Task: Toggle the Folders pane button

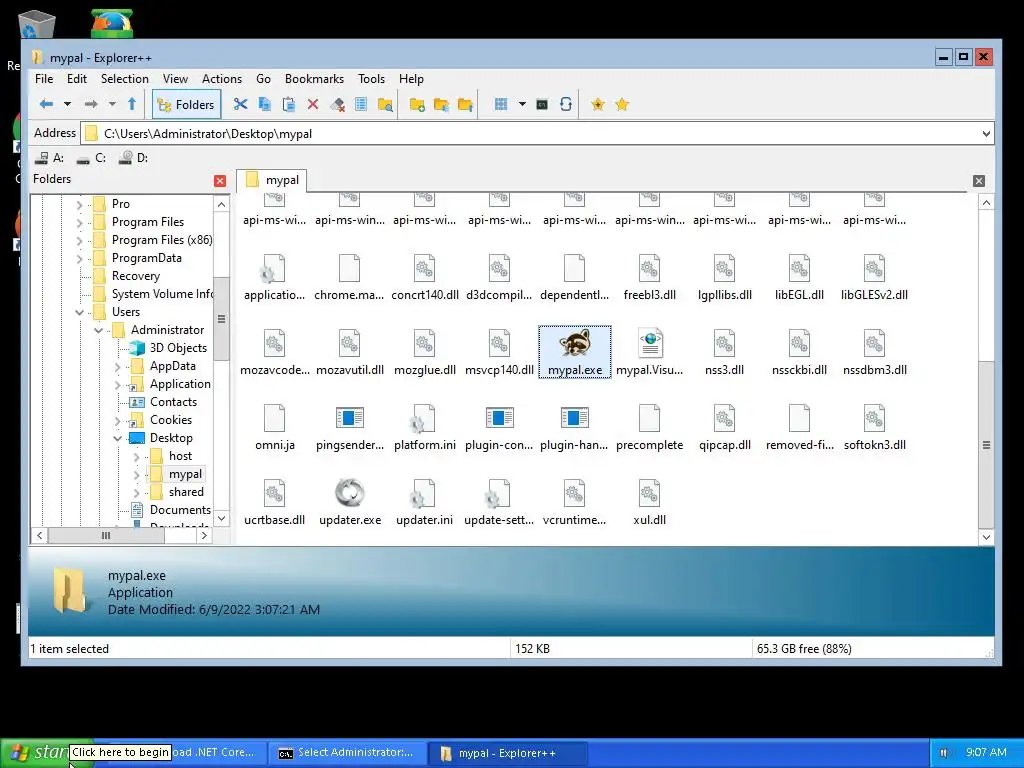Action: [x=187, y=104]
